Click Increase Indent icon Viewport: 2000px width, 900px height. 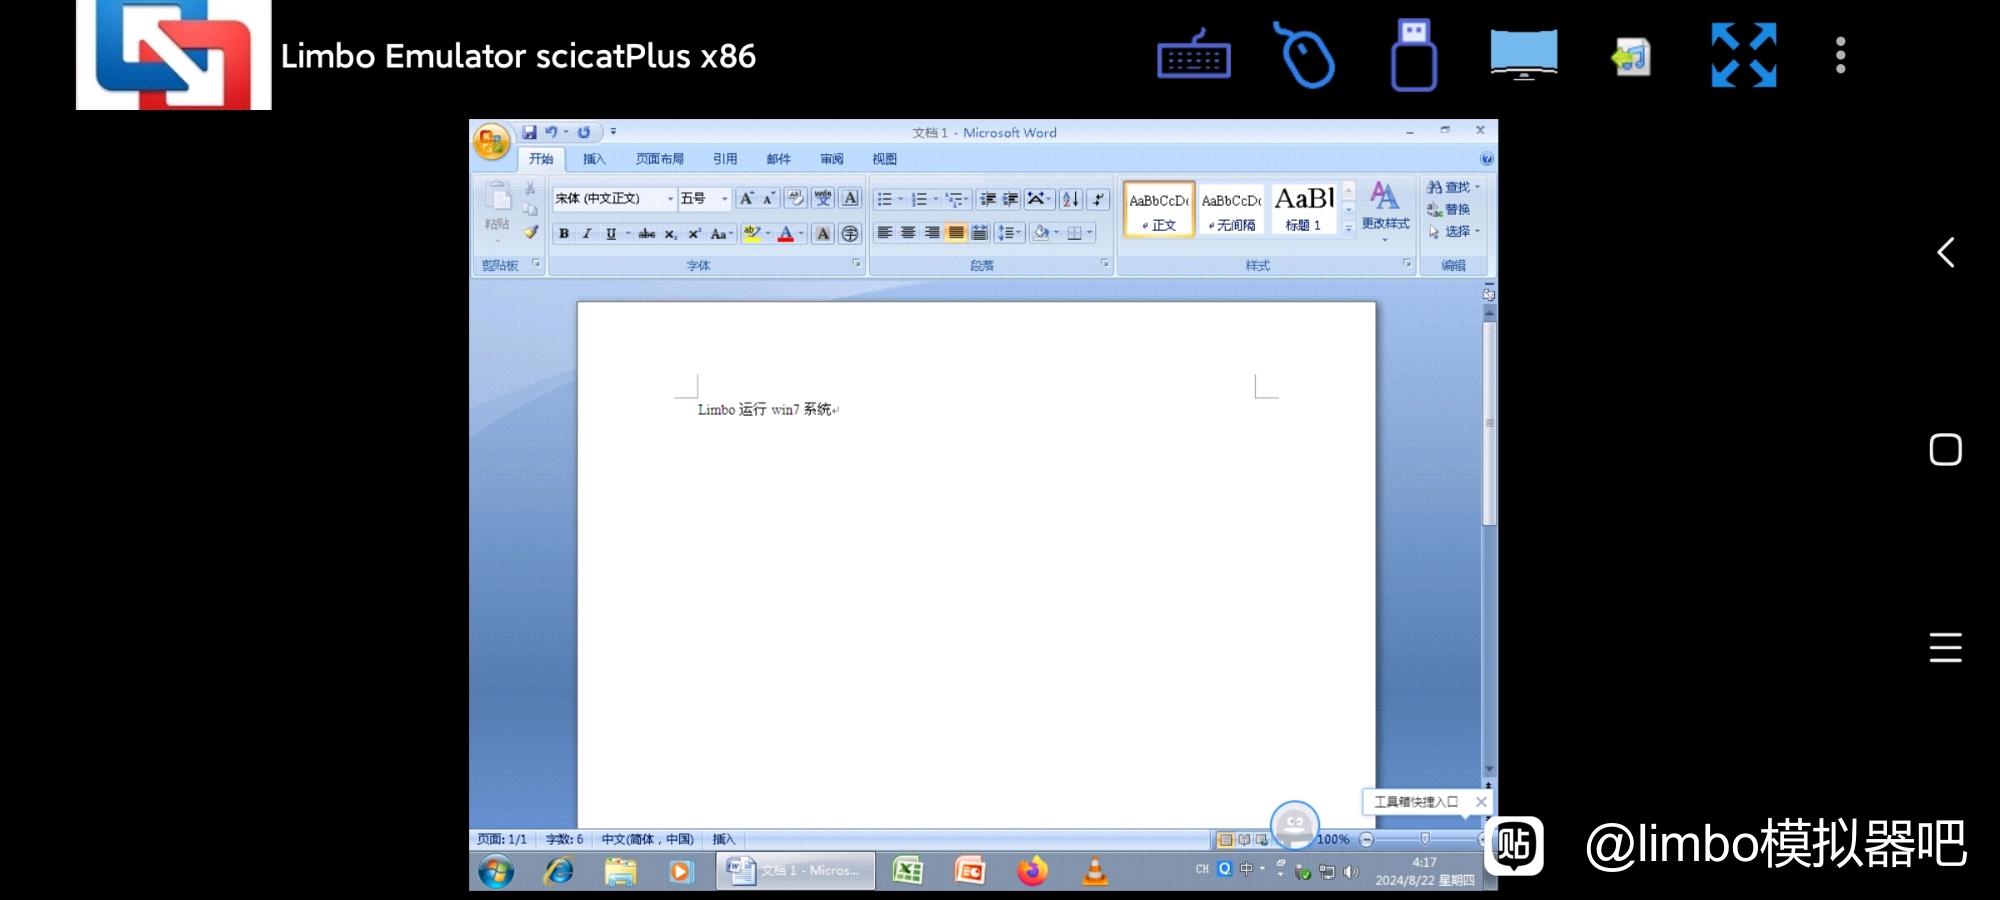pyautogui.click(x=1011, y=199)
